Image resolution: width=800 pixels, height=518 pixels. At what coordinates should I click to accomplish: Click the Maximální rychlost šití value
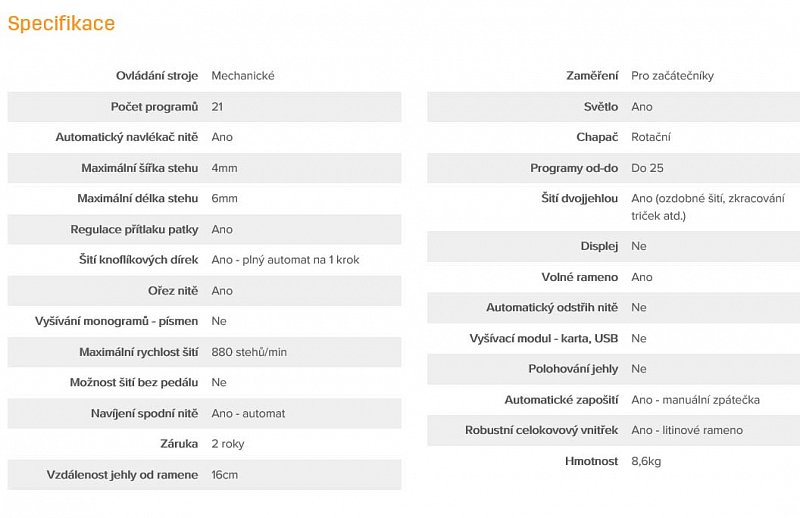point(249,352)
